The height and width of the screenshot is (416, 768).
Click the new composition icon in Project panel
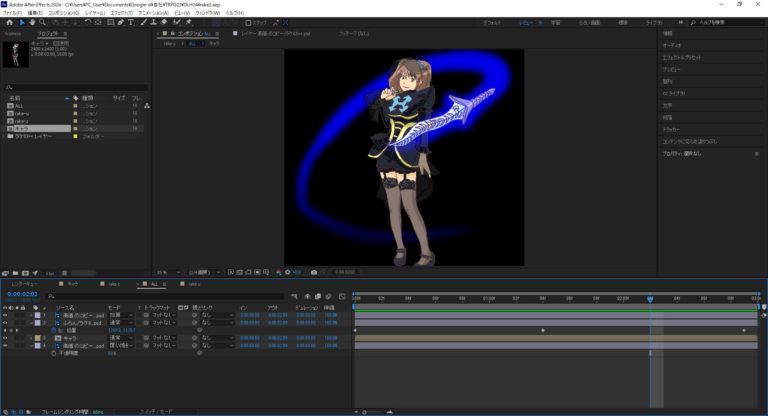pyautogui.click(x=25, y=273)
